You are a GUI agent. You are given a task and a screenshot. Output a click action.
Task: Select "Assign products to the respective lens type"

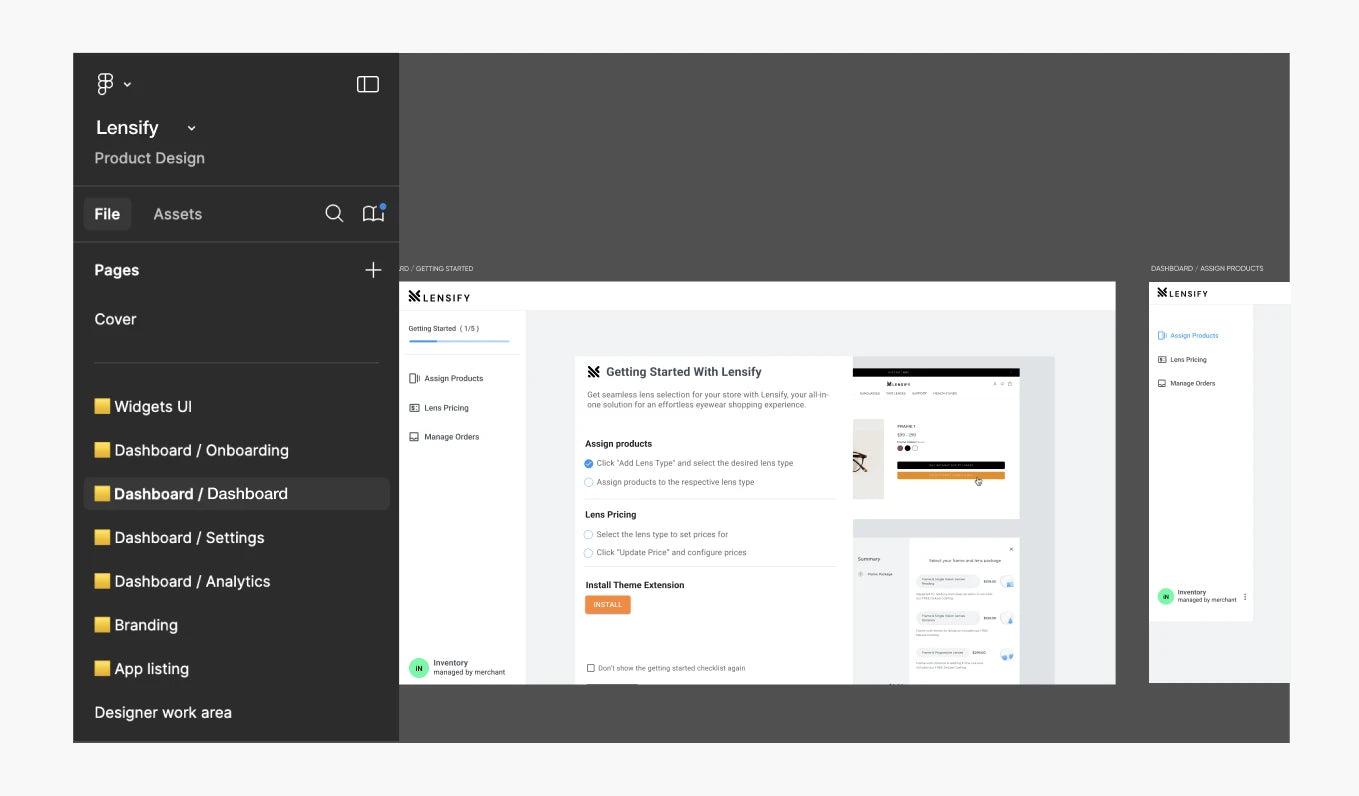(x=589, y=482)
